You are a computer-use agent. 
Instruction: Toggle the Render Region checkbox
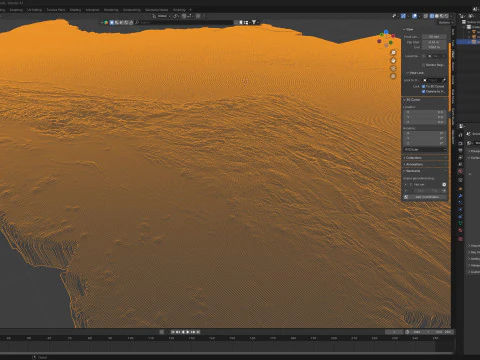coord(424,65)
